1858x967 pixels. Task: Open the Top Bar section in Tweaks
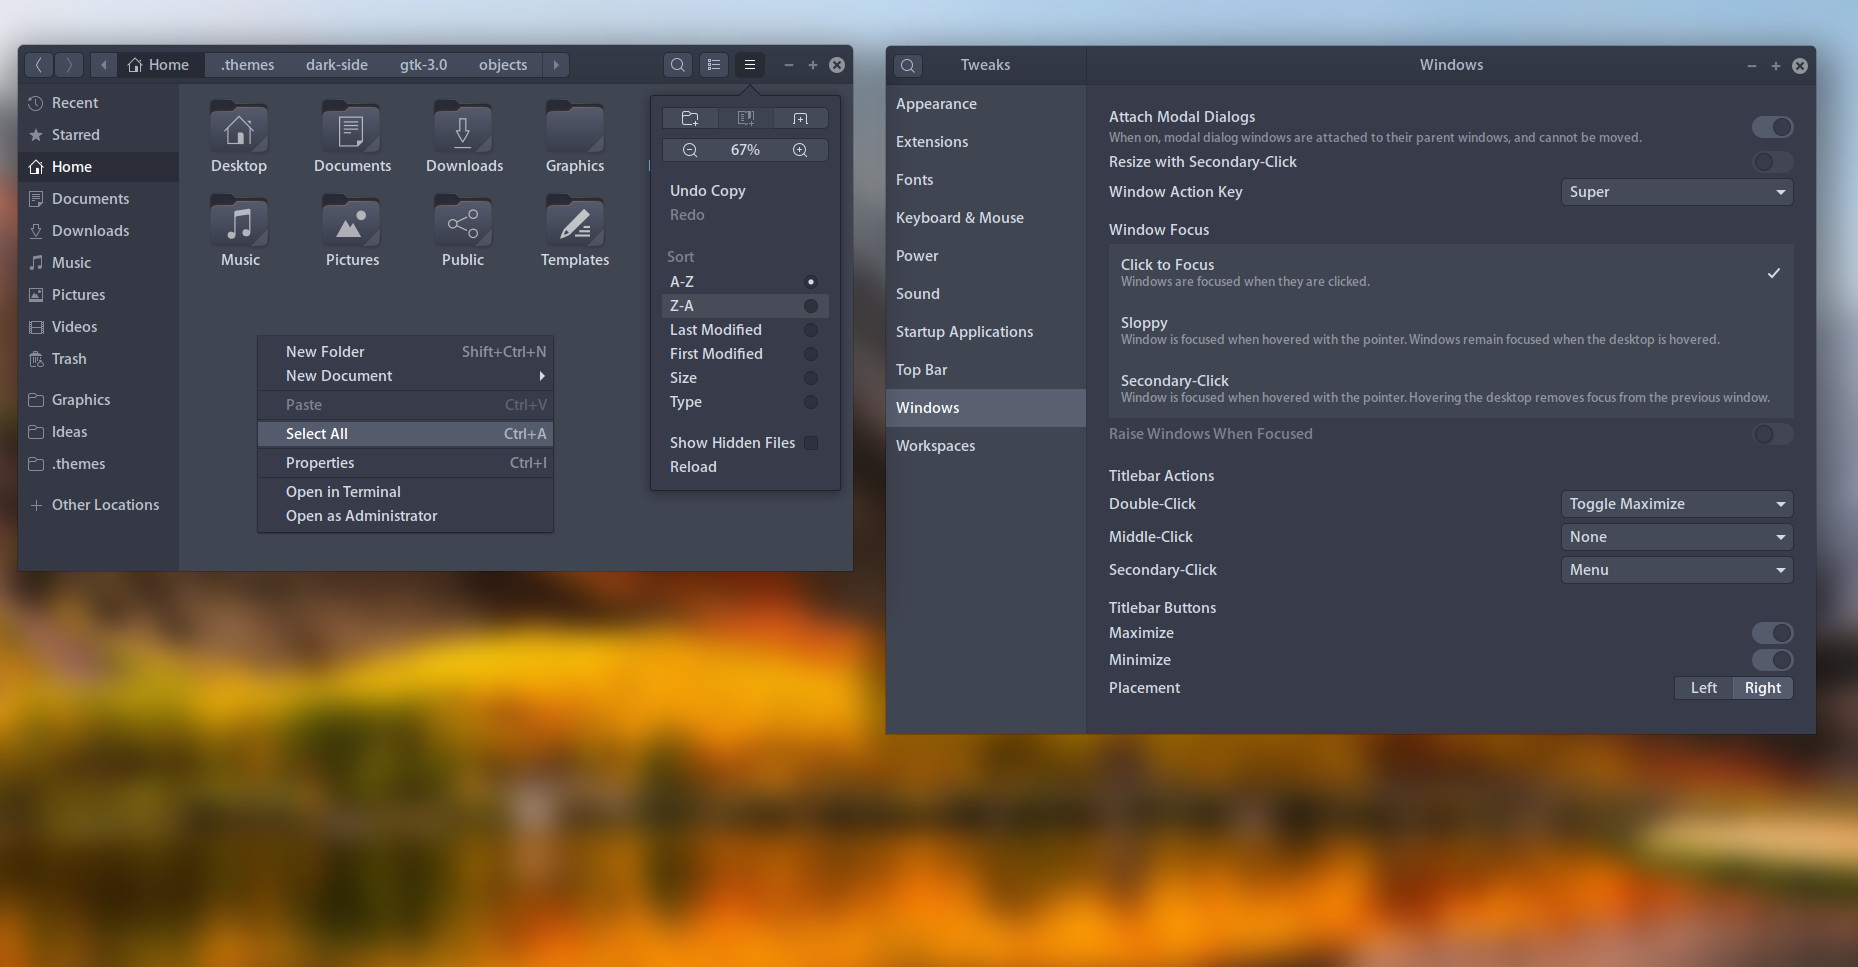[986, 370]
